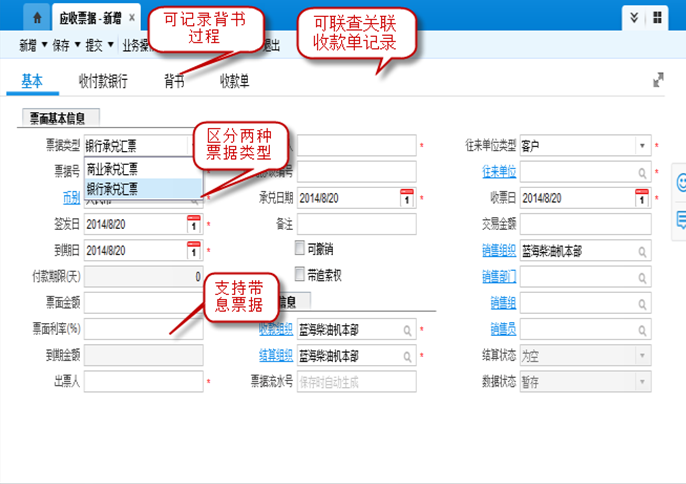Open calendar picker for 承兑日期
Viewport: 686px width, 484px height.
pos(407,197)
